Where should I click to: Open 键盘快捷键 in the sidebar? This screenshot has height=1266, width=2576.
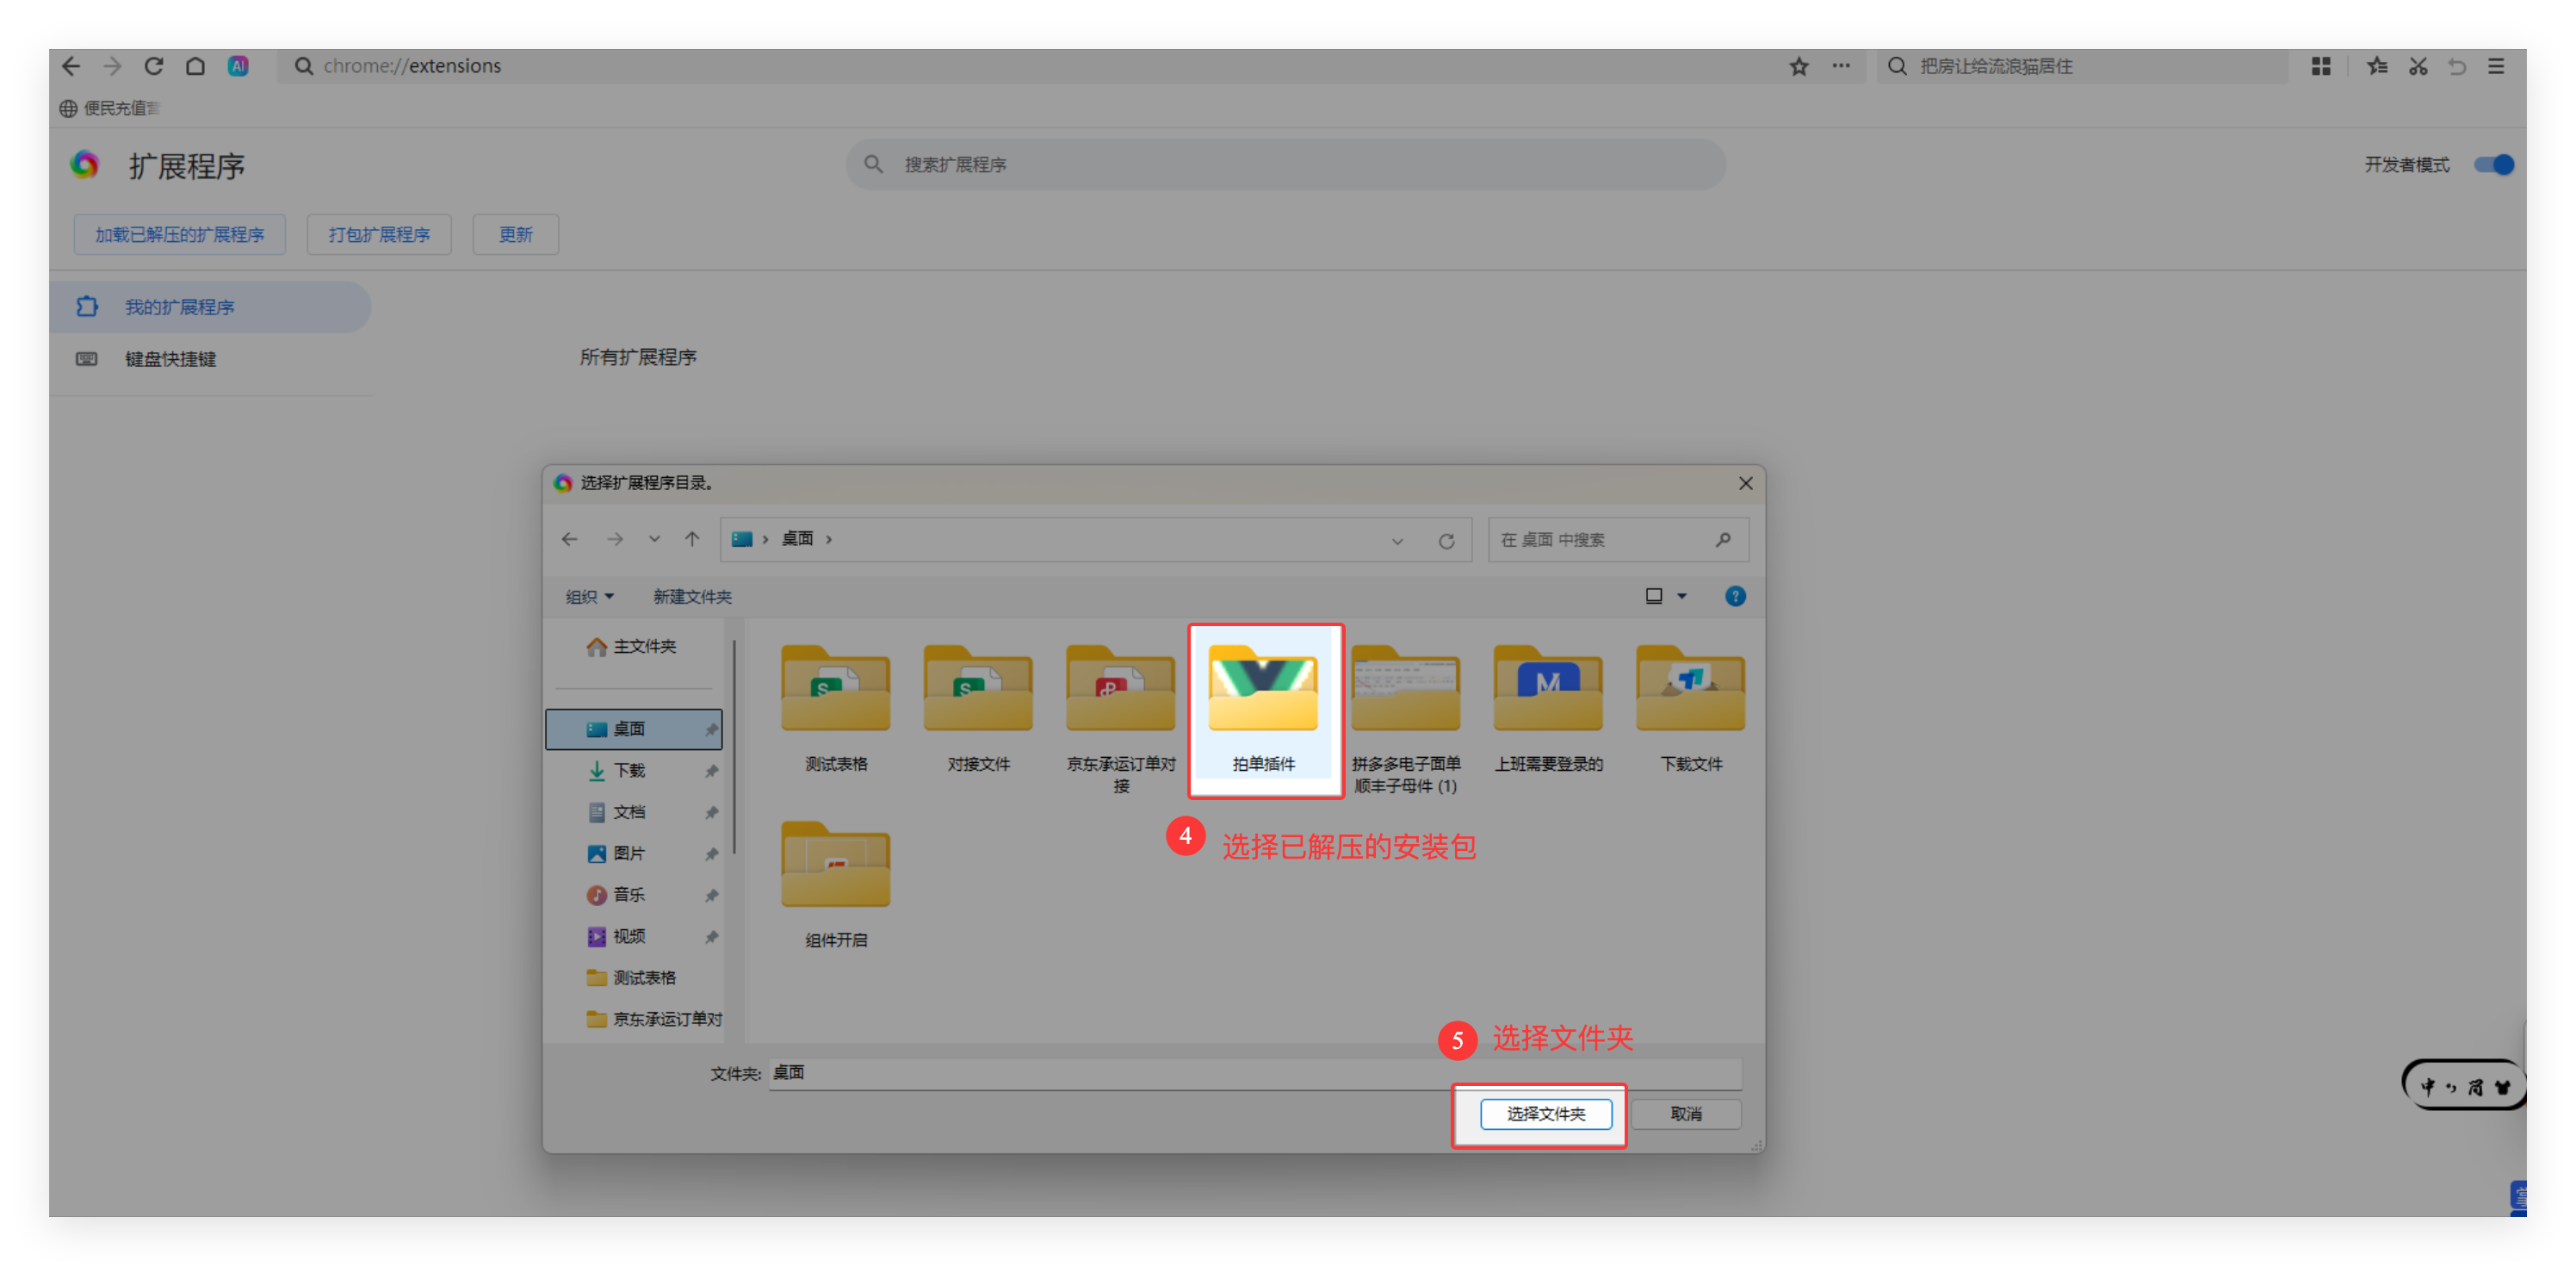[170, 359]
